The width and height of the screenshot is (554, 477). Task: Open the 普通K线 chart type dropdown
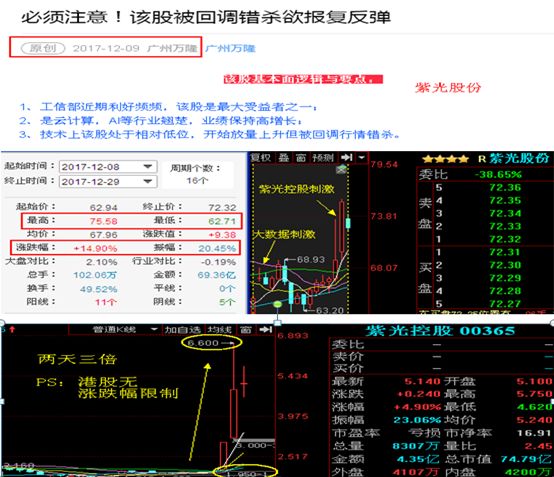tap(154, 329)
